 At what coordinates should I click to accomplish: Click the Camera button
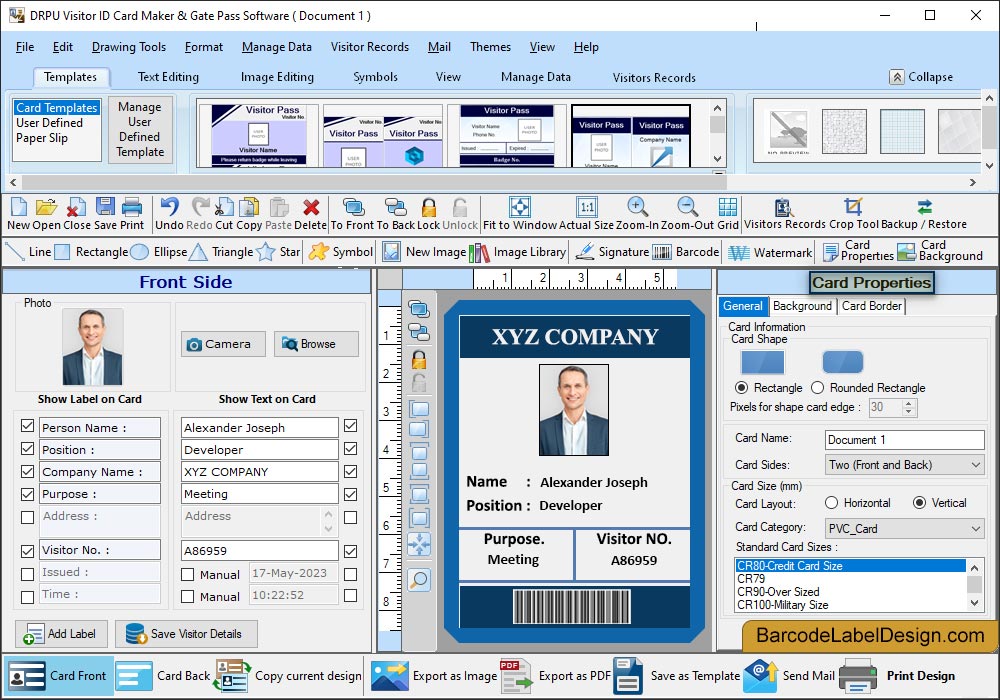(x=223, y=344)
